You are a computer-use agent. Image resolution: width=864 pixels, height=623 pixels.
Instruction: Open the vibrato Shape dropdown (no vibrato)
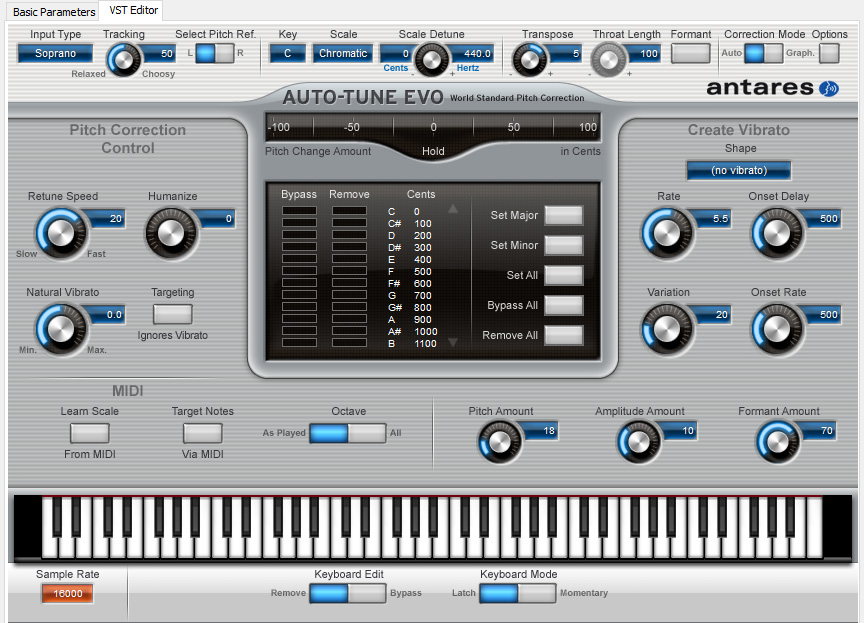[738, 170]
